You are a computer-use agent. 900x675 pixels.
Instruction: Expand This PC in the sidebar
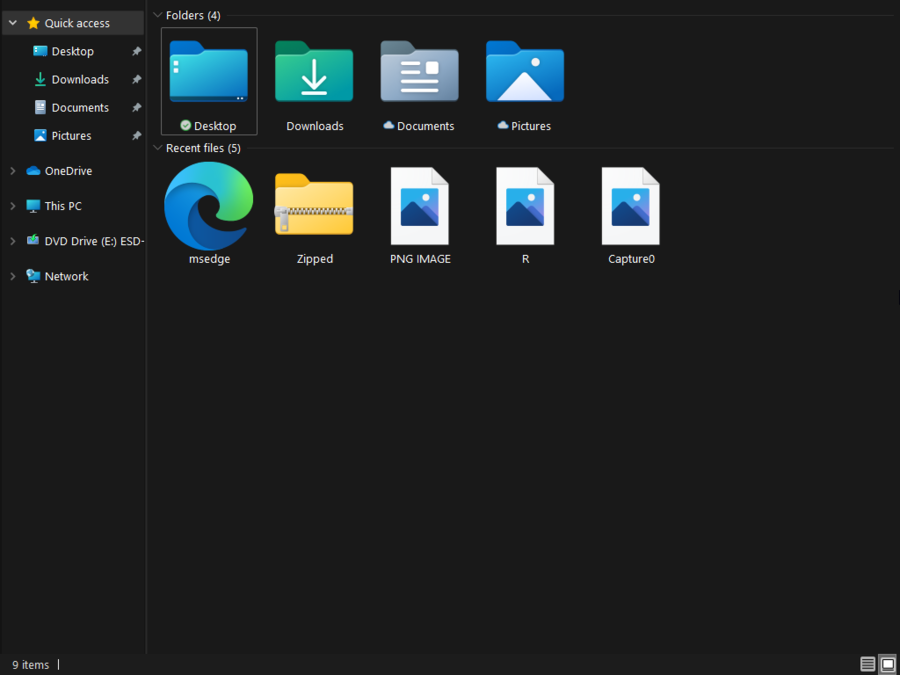pos(12,205)
